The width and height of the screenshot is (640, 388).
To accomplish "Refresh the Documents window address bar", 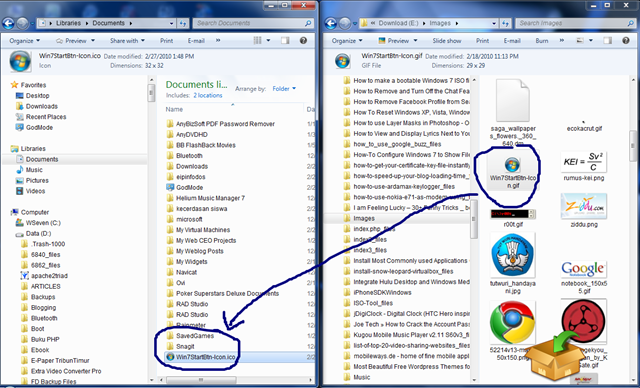I will (183, 24).
